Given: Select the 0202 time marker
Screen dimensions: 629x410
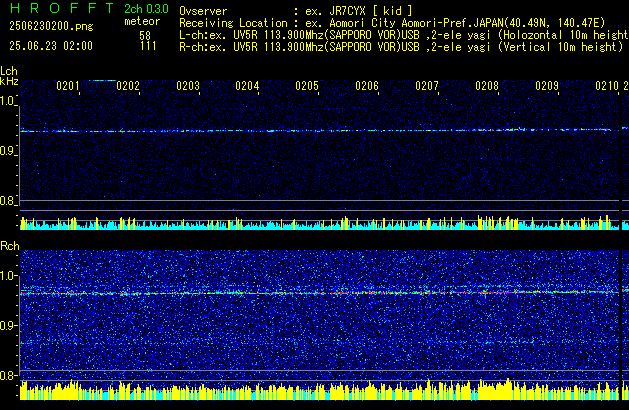Looking at the screenshot, I should (128, 86).
